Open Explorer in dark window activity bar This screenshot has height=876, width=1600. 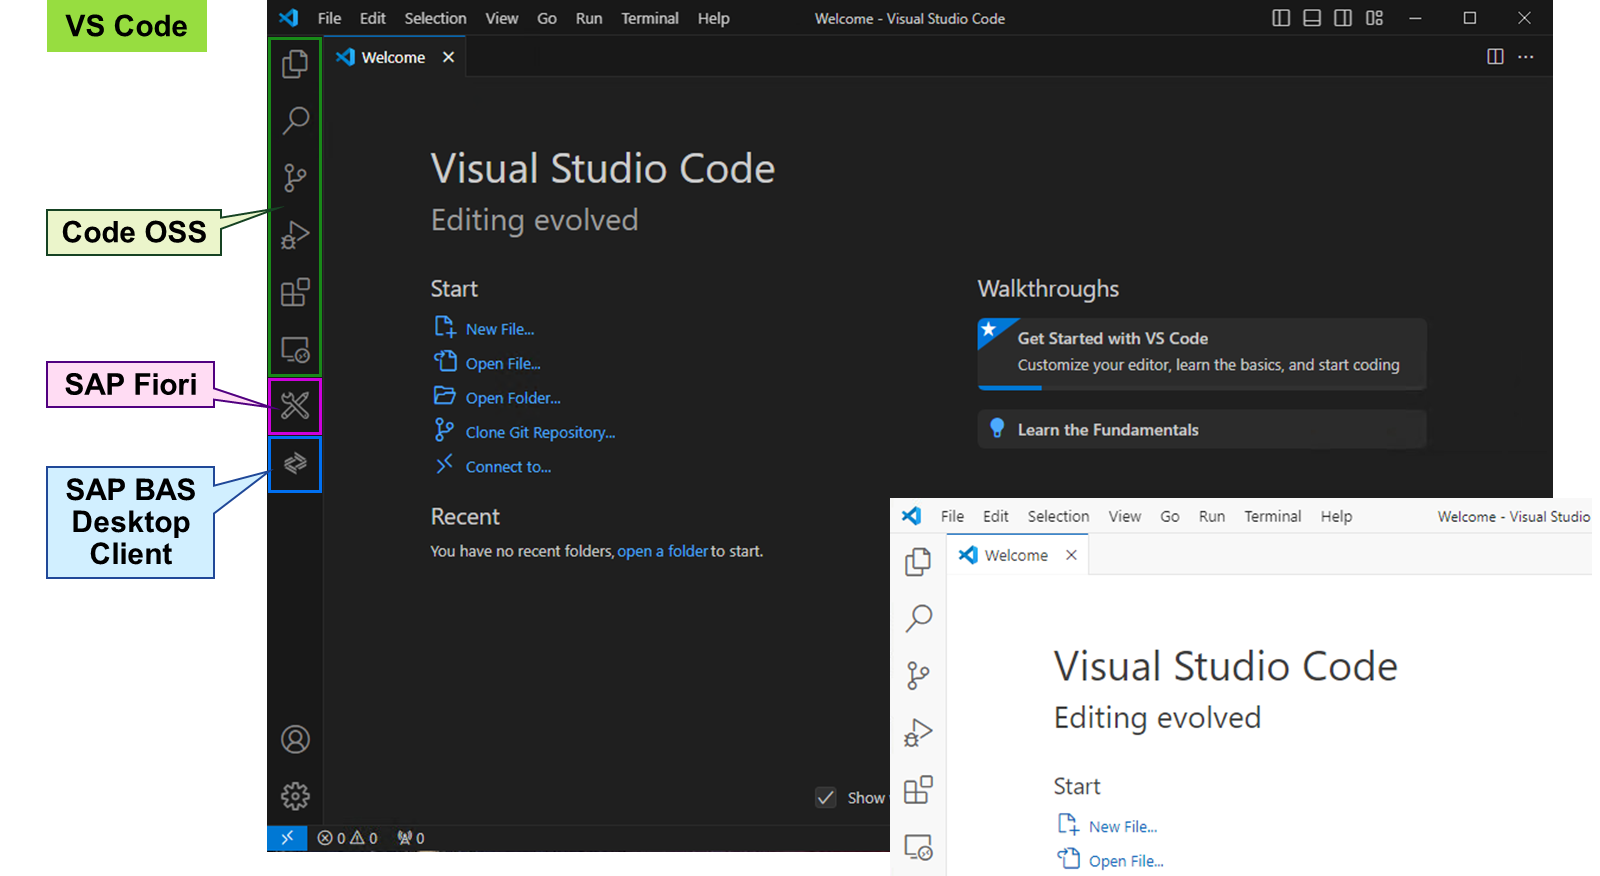[x=295, y=64]
